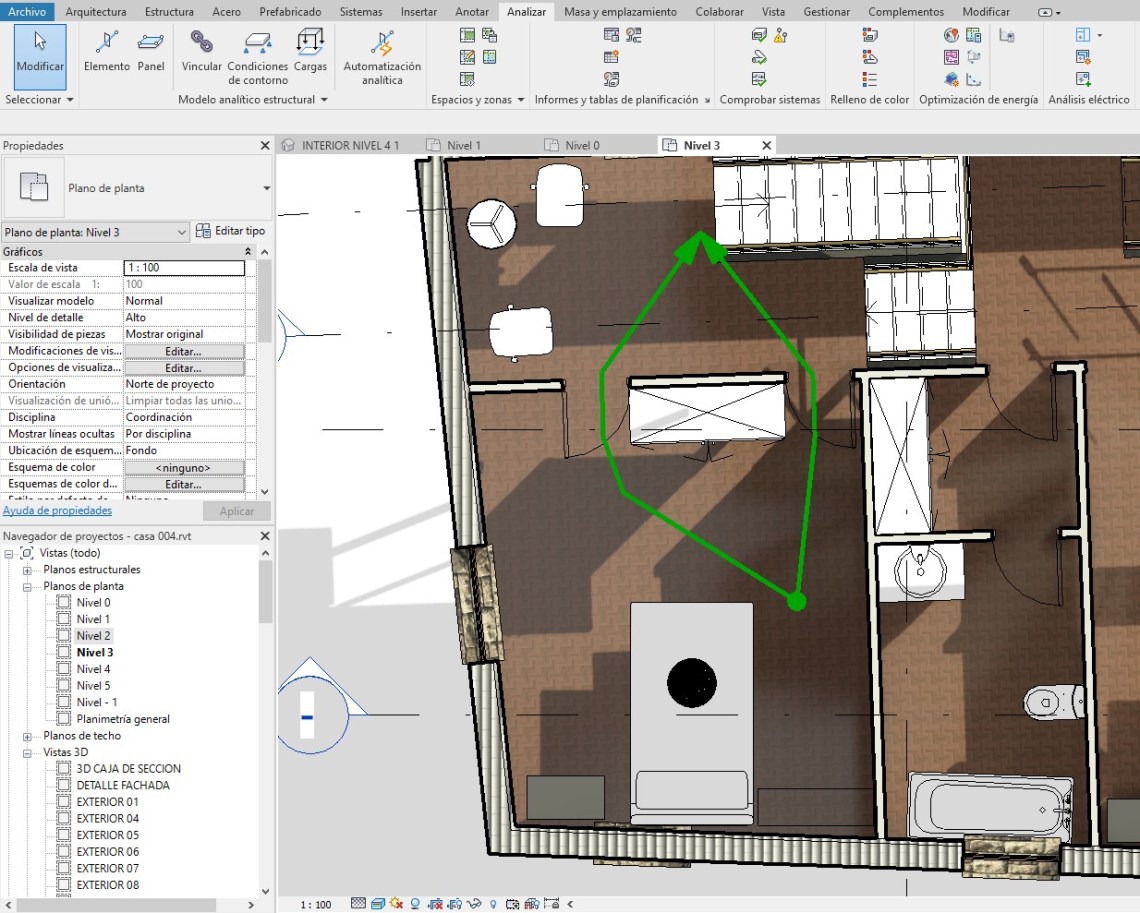Expand the Planos estructurales tree node
This screenshot has width=1140, height=913.
28,570
